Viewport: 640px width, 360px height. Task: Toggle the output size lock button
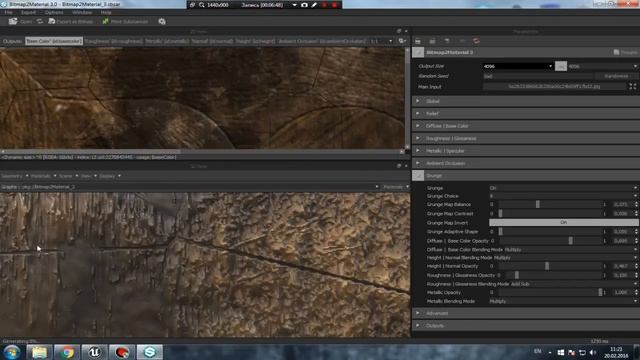point(561,66)
